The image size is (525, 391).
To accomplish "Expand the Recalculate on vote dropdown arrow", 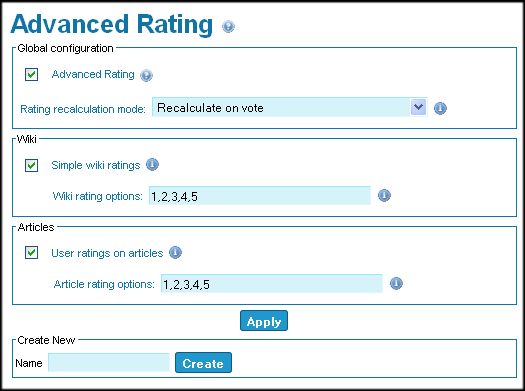I will (418, 107).
